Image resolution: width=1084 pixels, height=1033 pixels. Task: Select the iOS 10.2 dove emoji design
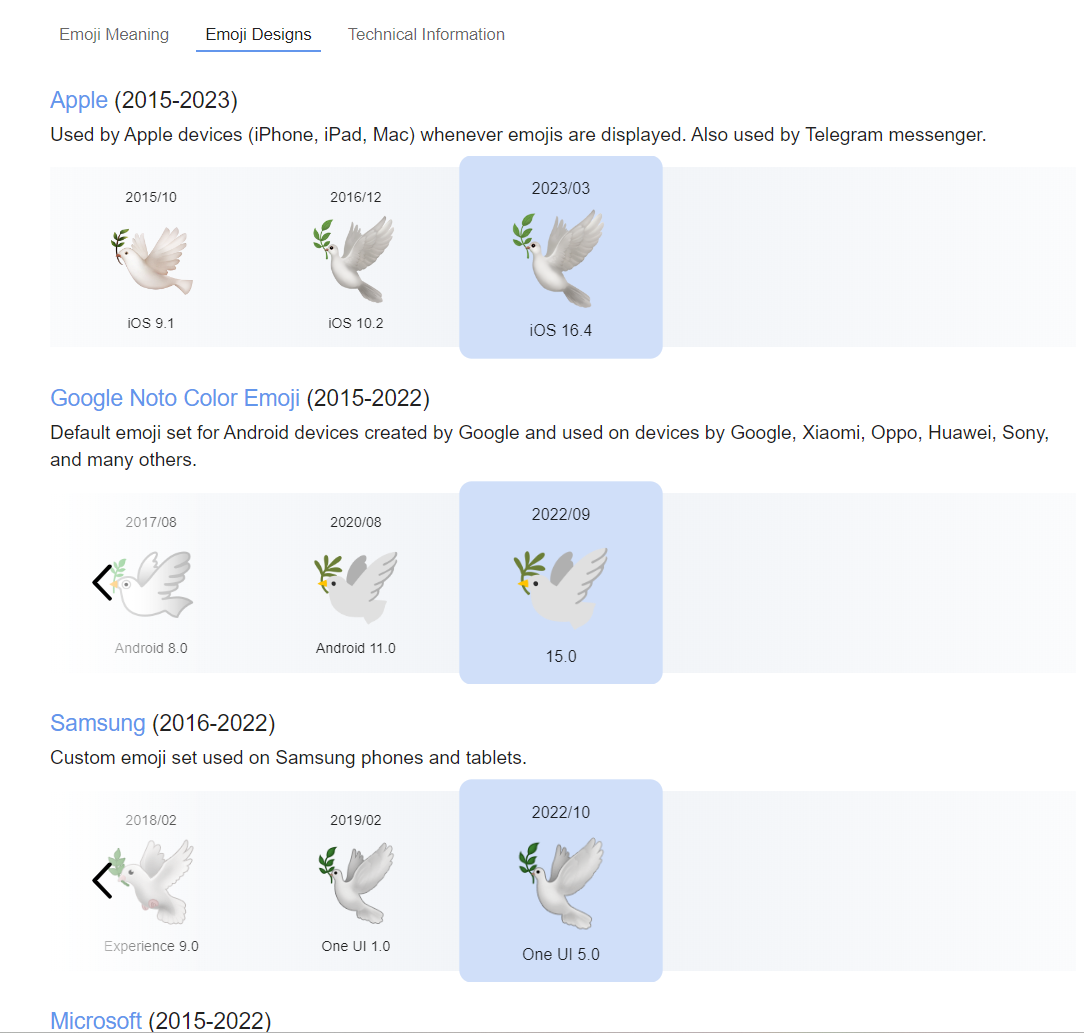coord(355,260)
